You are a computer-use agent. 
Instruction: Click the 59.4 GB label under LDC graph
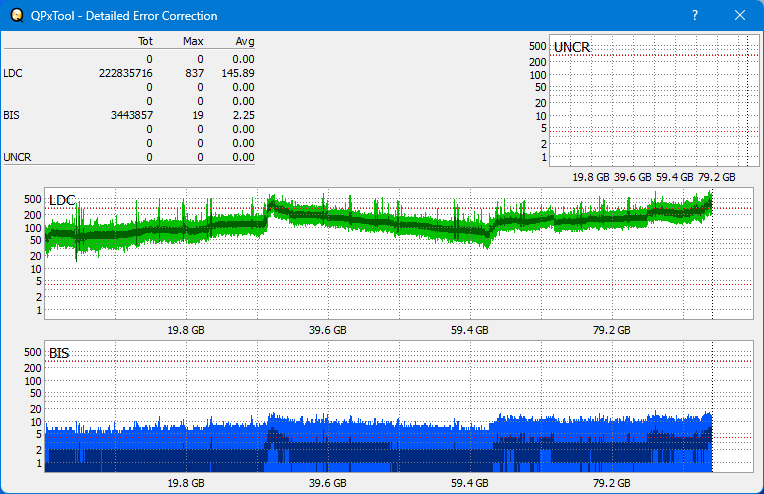469,330
